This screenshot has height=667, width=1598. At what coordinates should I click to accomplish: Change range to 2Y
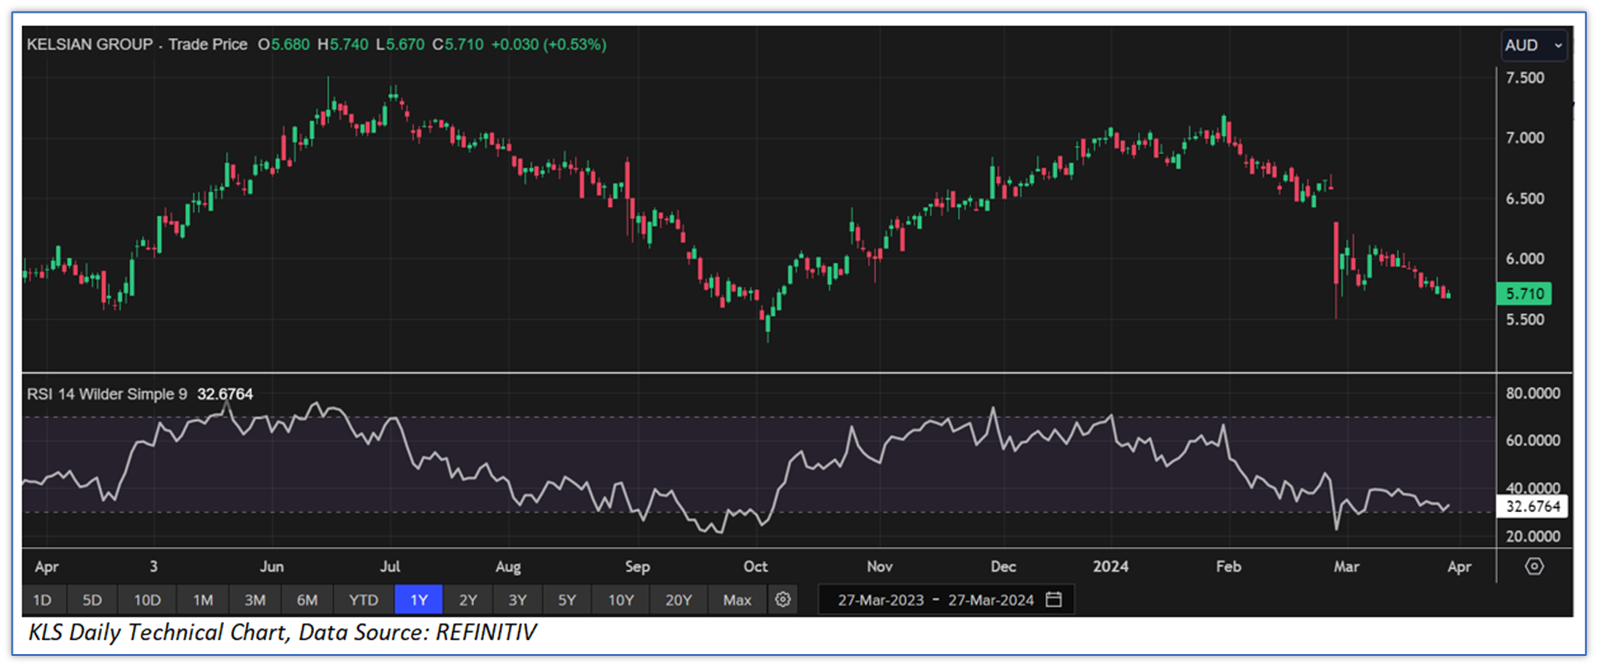click(468, 600)
